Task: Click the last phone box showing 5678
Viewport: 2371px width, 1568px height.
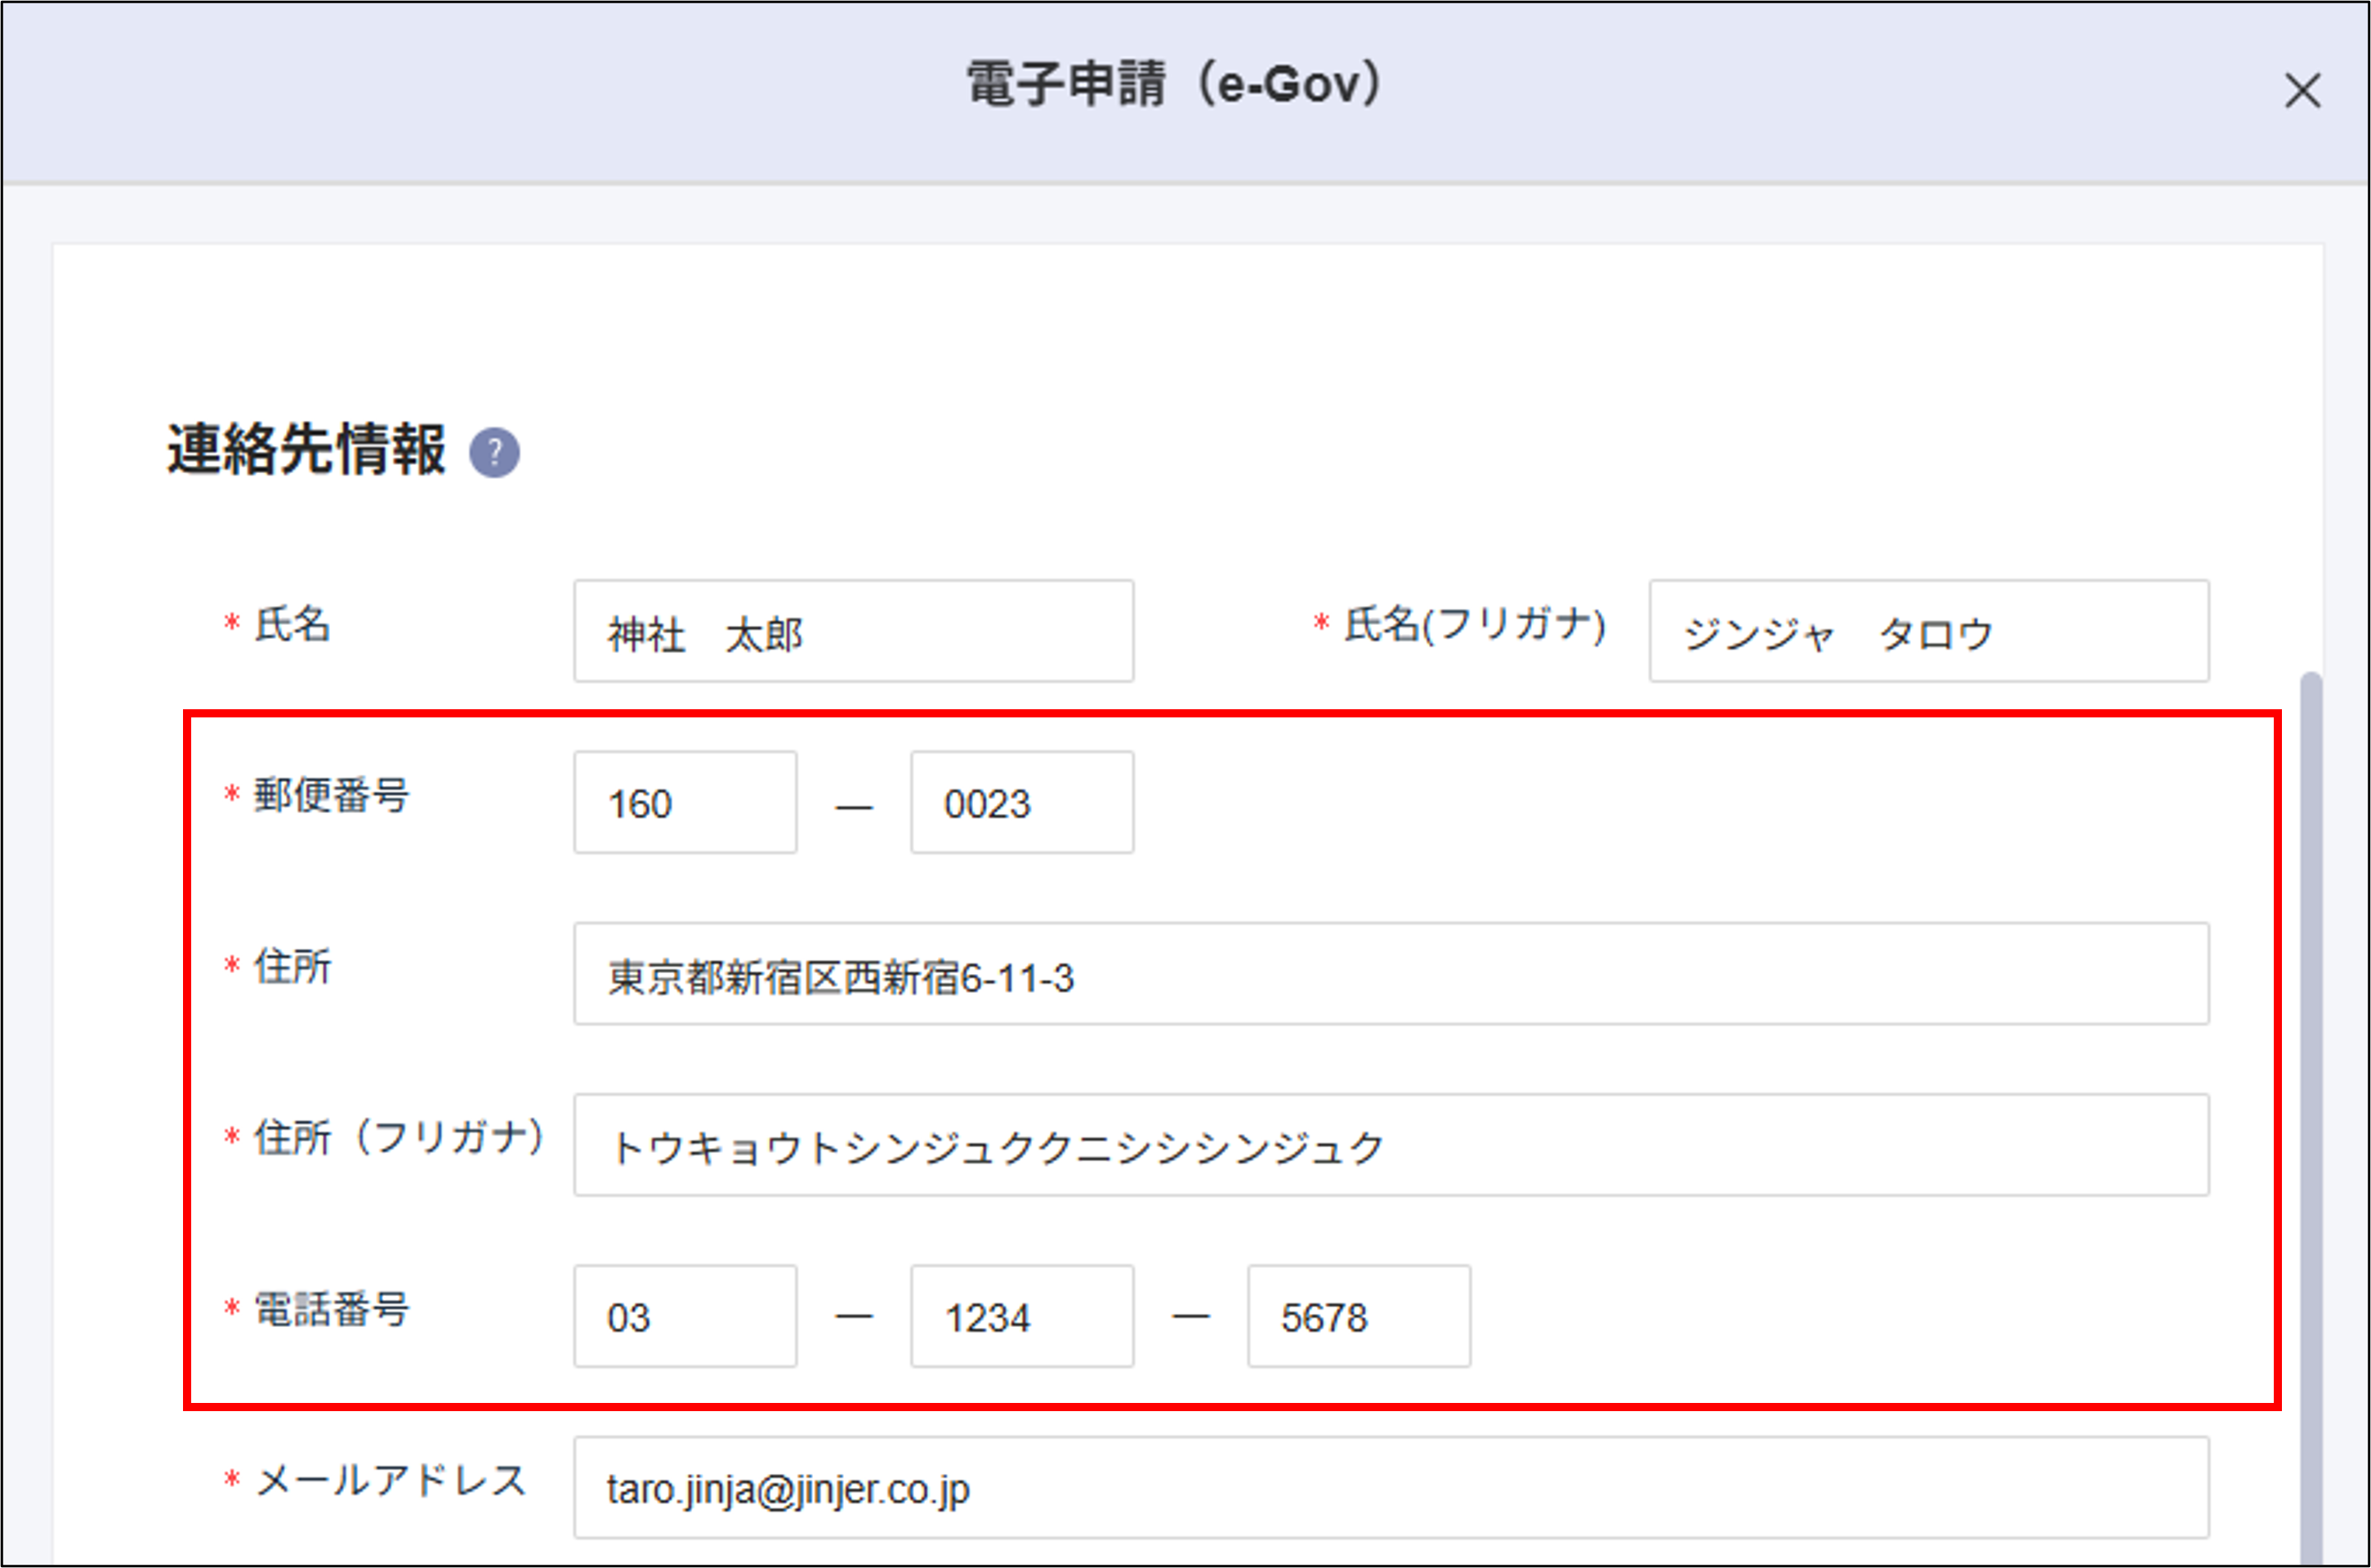Action: pyautogui.click(x=1357, y=1317)
